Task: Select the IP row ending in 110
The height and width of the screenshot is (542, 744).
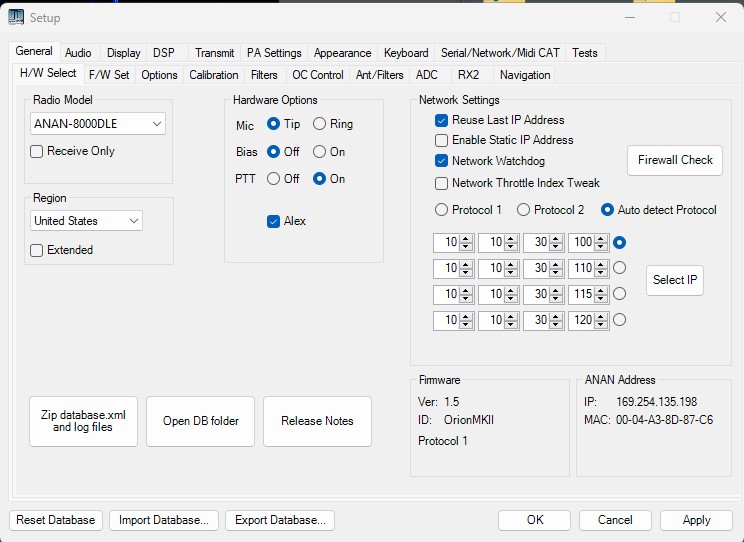Action: 619,268
